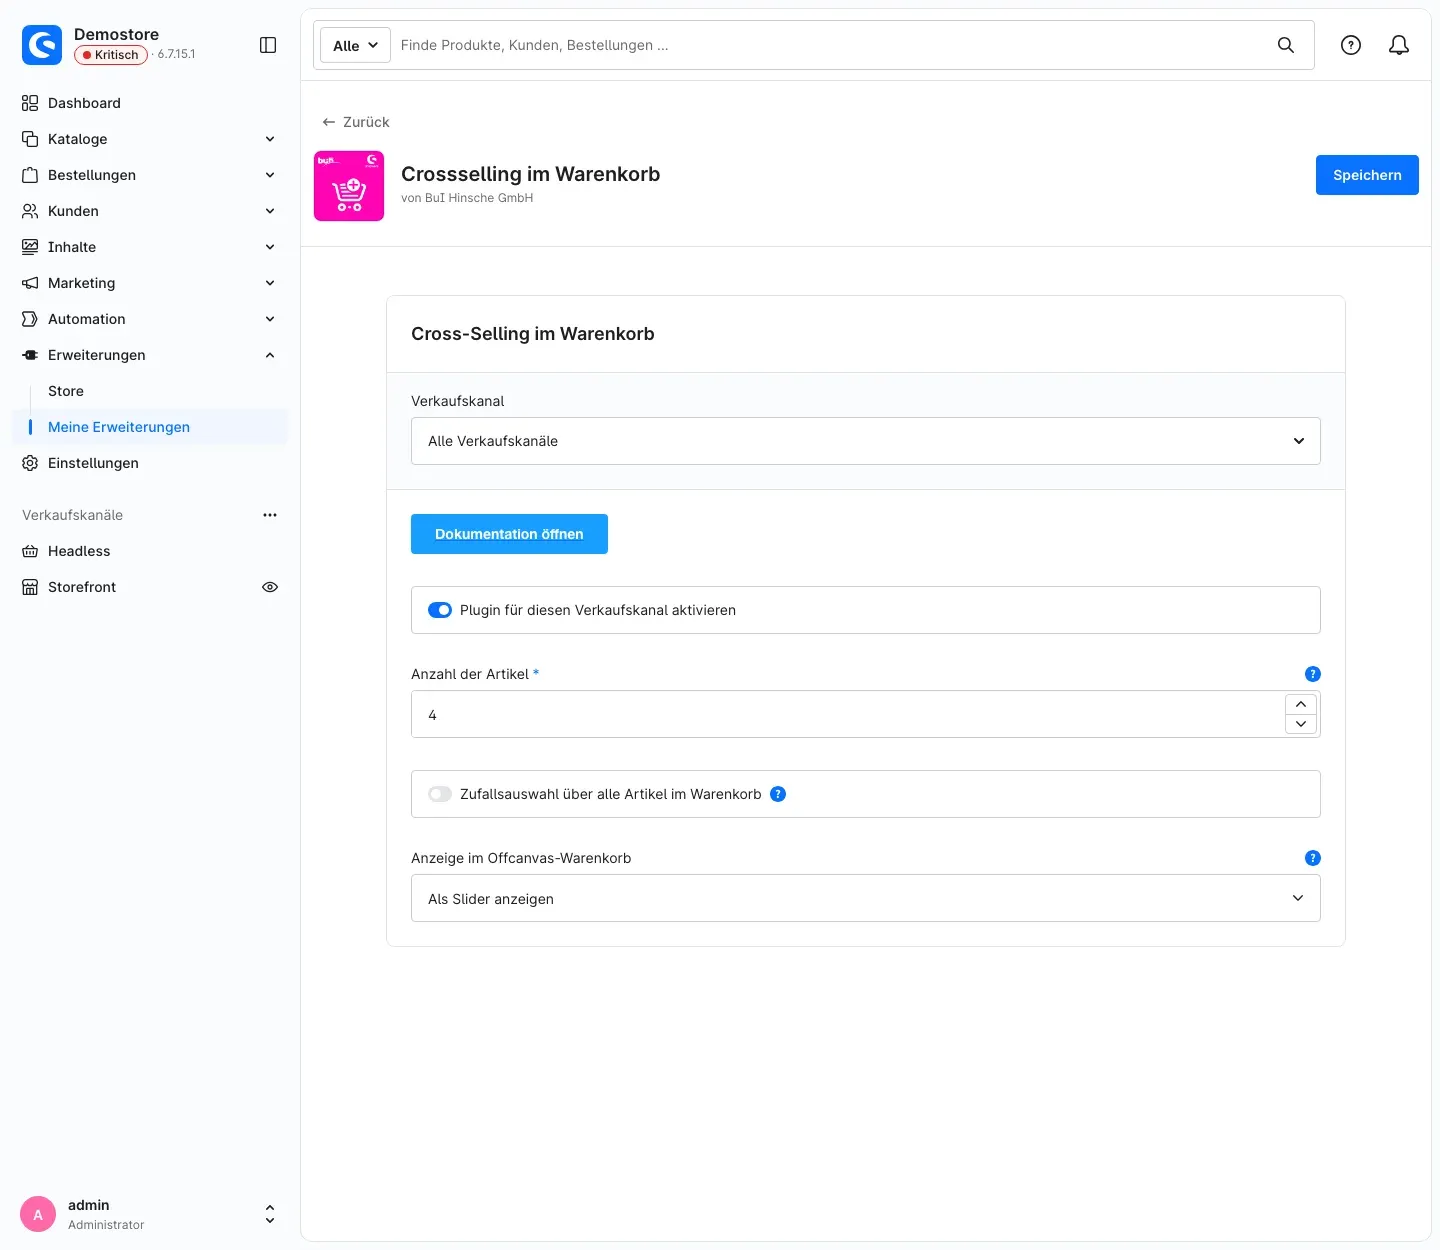Screen dimensions: 1440x1250
Task: Open the Dashboard menu item
Action: coord(150,103)
